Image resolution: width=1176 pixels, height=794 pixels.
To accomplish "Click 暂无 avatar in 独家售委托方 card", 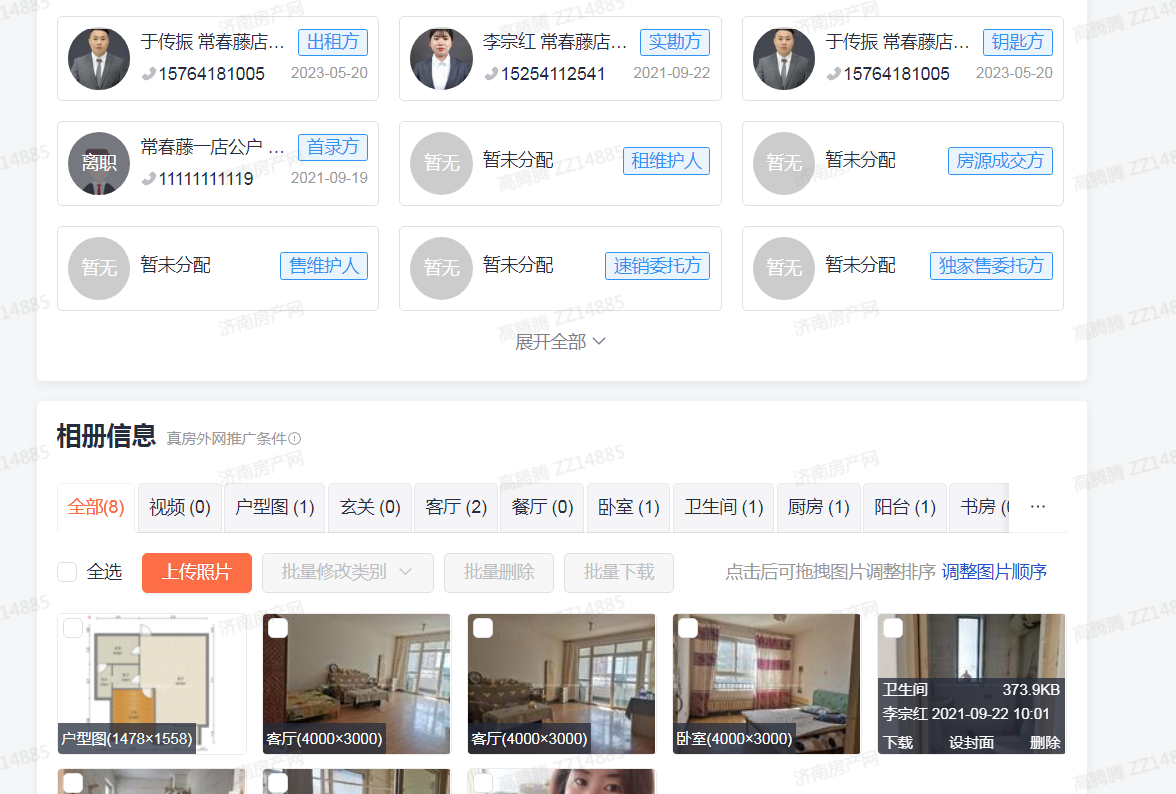I will [784, 268].
